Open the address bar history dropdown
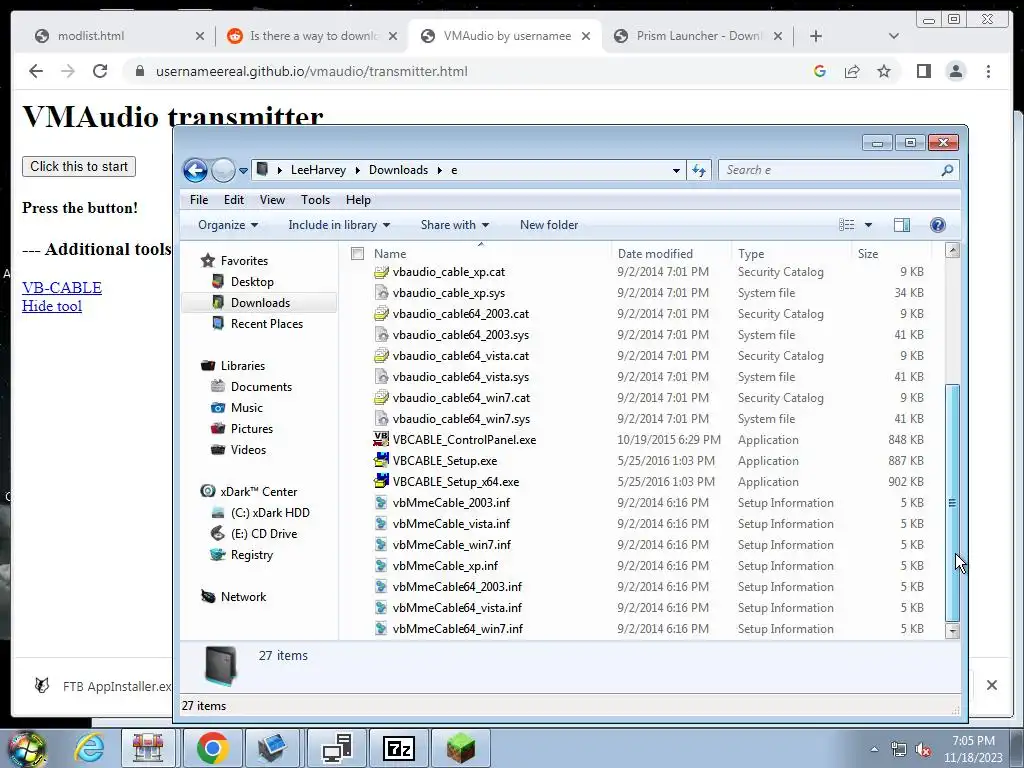The width and height of the screenshot is (1024, 768). 676,170
